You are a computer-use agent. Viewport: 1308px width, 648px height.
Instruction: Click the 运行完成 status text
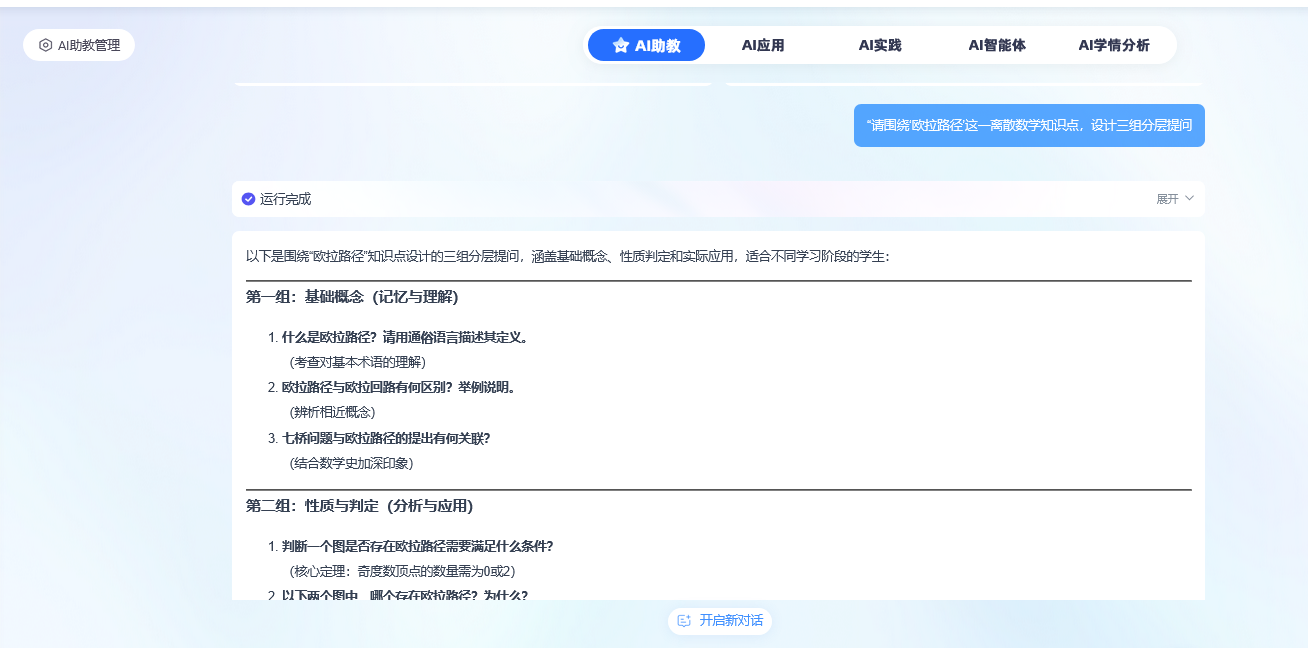(285, 199)
